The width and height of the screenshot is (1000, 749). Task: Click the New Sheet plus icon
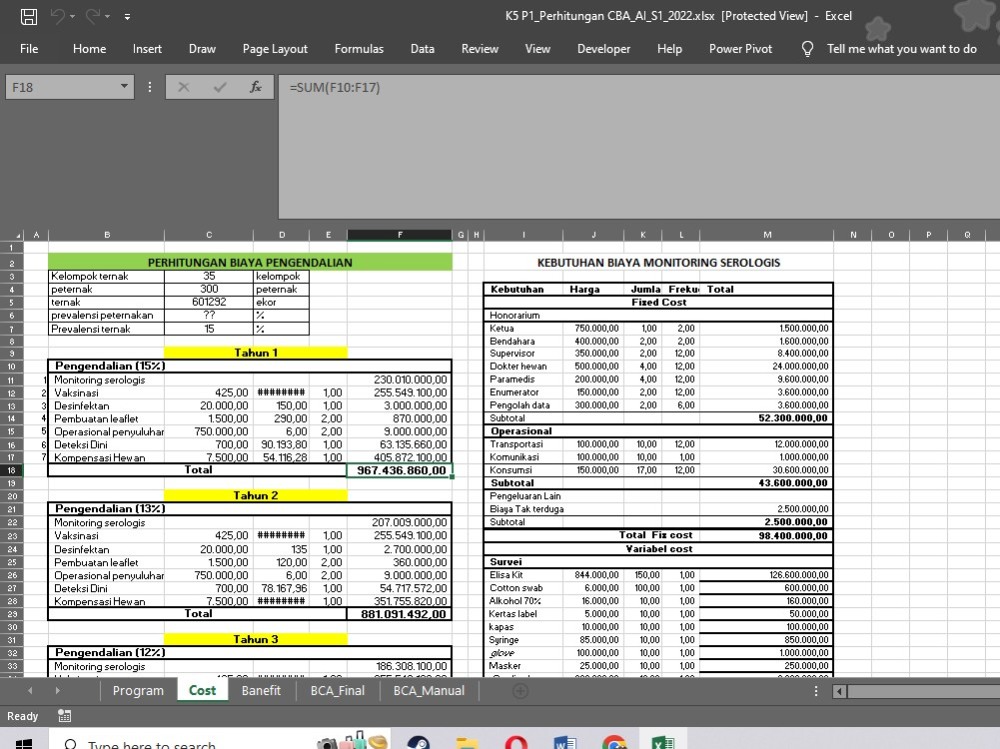(x=520, y=691)
